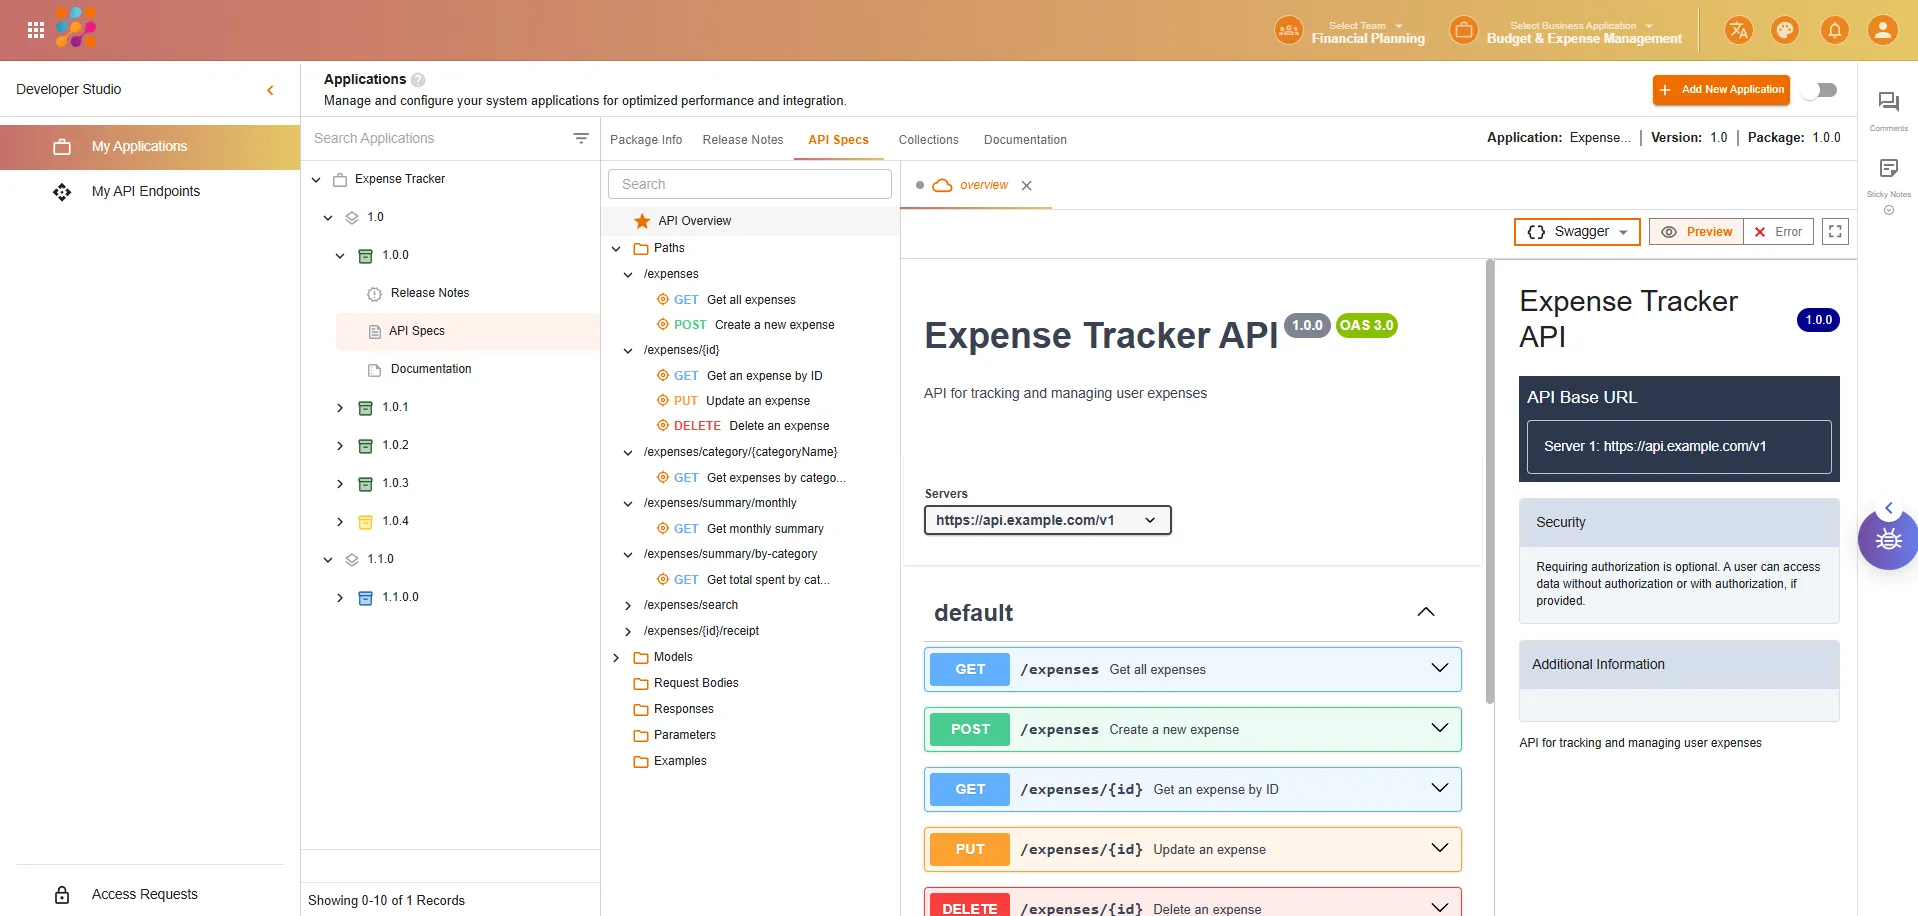
Task: Click the language translation icon
Action: tap(1739, 30)
